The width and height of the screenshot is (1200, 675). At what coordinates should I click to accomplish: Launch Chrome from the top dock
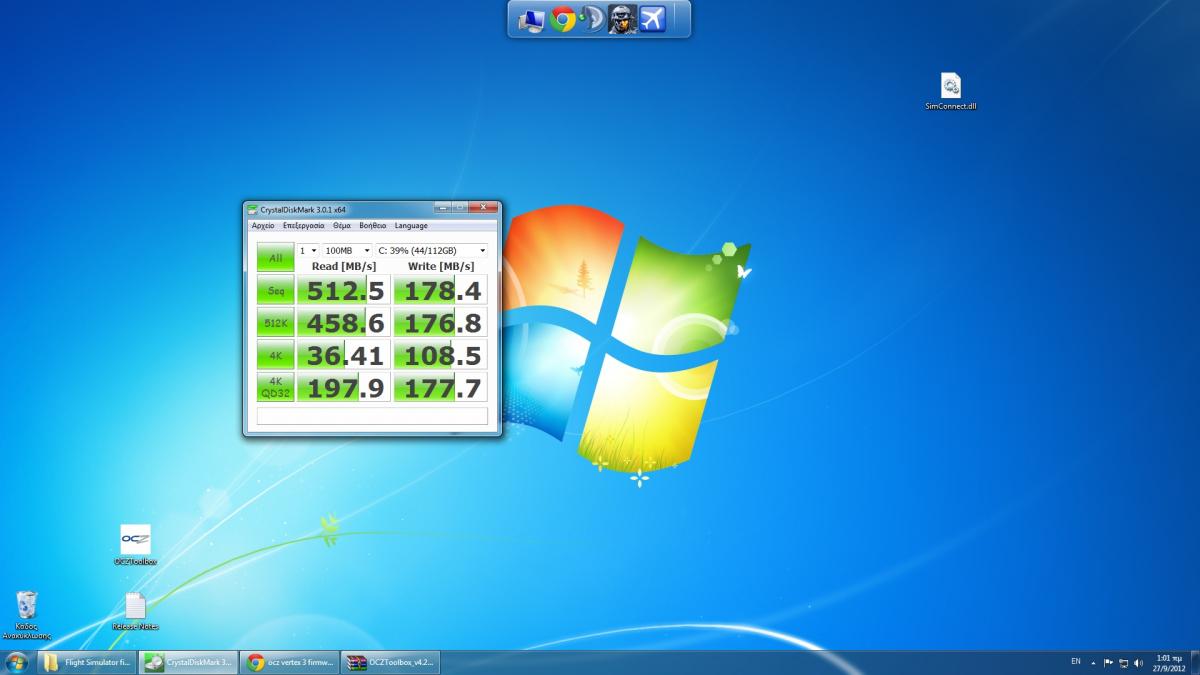tap(563, 19)
